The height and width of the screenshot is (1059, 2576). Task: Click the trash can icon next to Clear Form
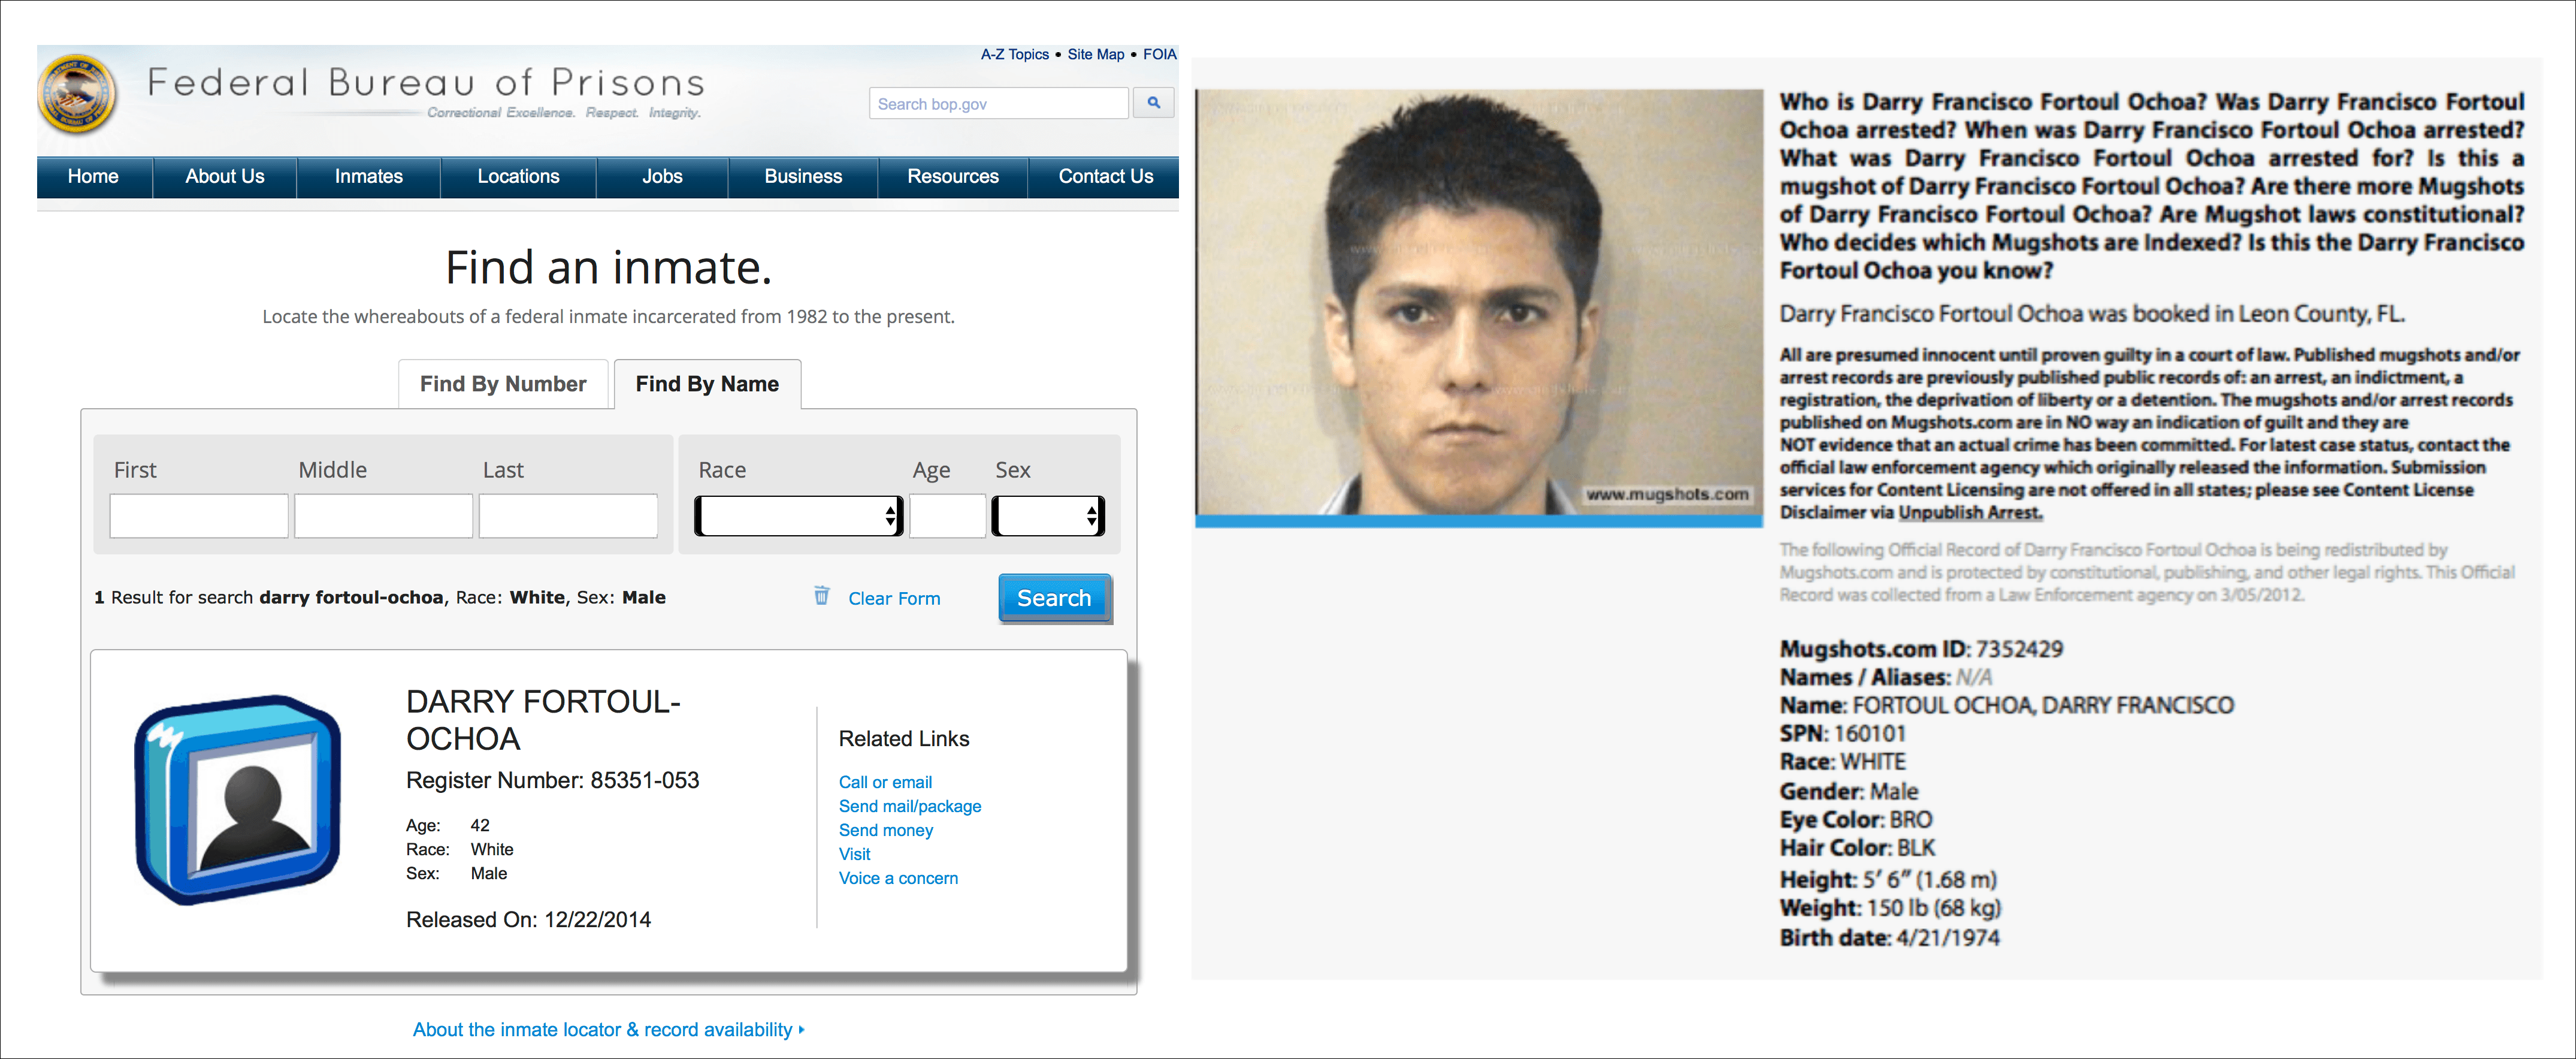point(821,596)
